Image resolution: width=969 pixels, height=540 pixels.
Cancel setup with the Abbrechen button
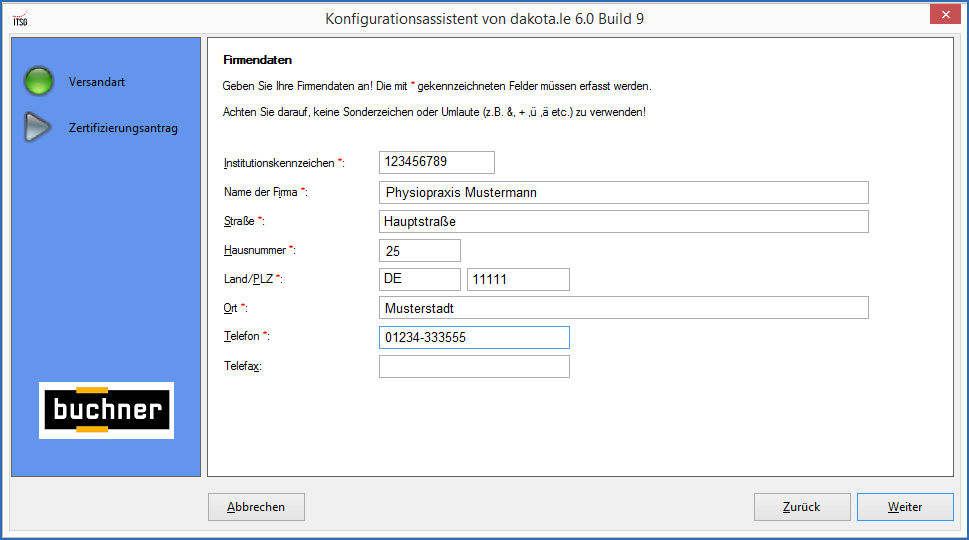click(256, 507)
